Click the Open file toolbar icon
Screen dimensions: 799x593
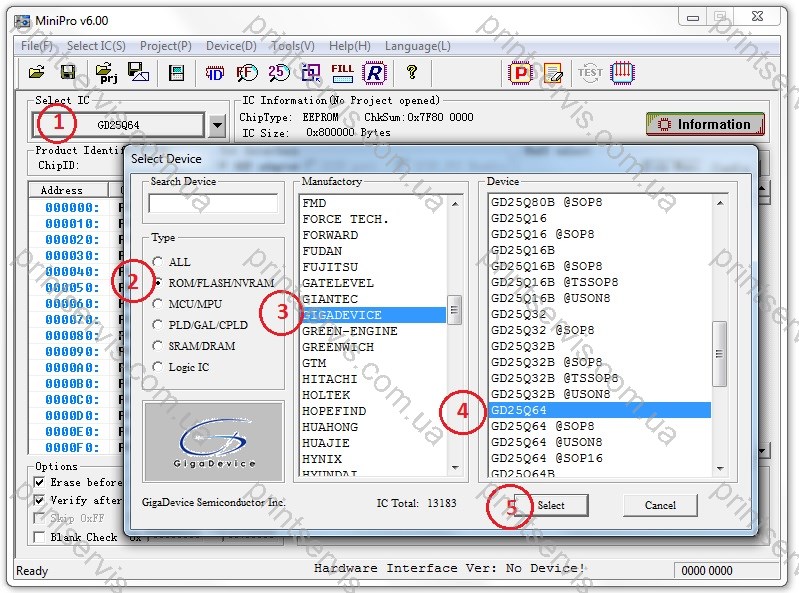click(36, 72)
